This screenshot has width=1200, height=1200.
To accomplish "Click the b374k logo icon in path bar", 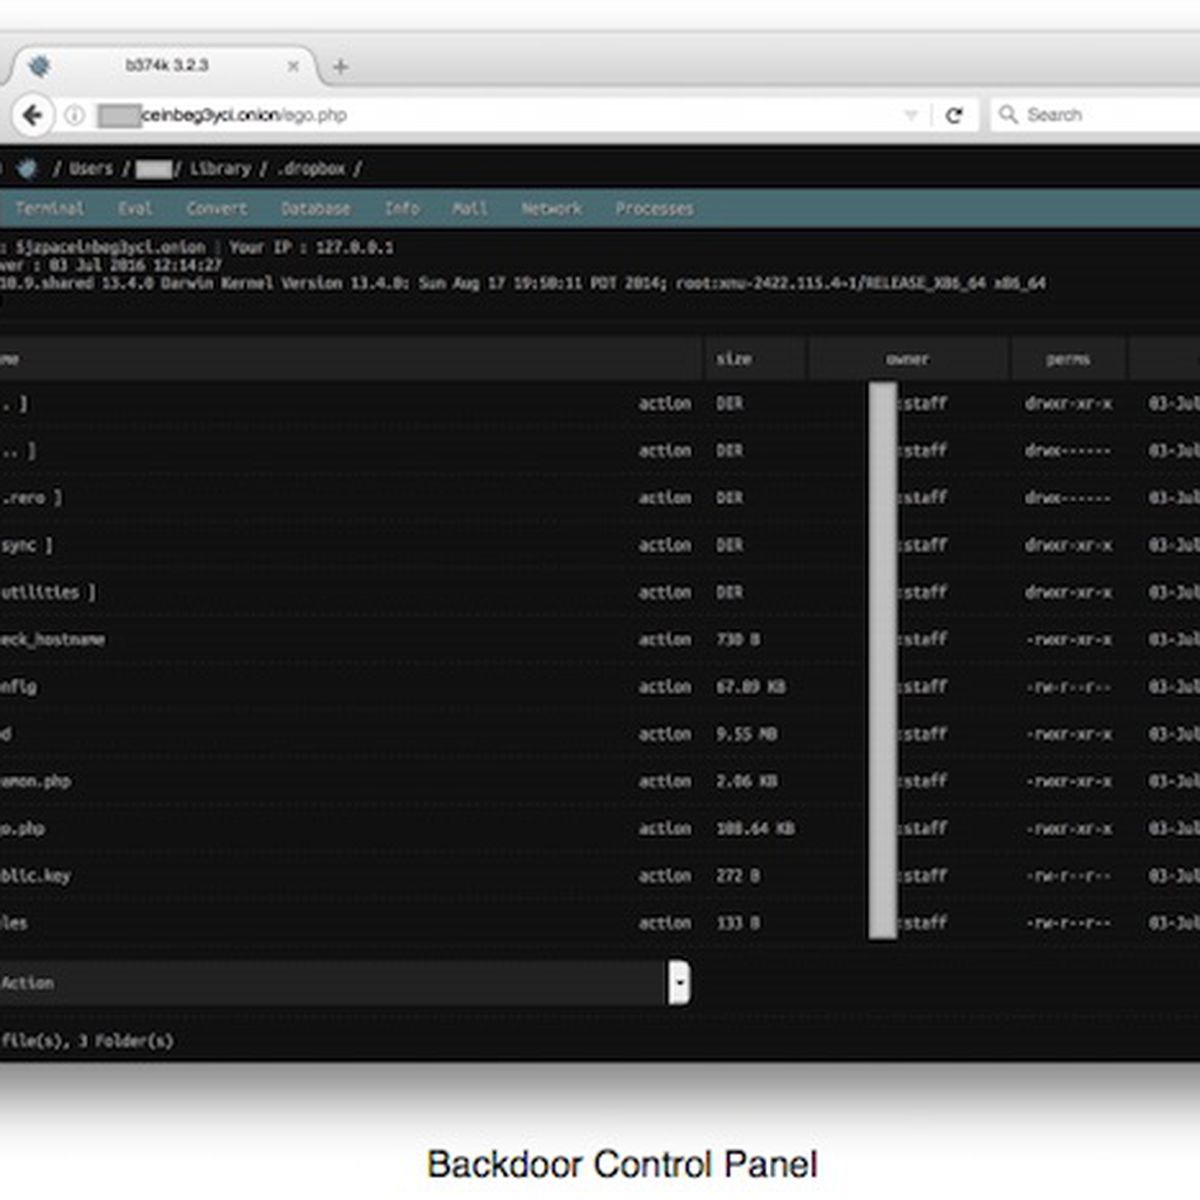I will click(x=27, y=168).
